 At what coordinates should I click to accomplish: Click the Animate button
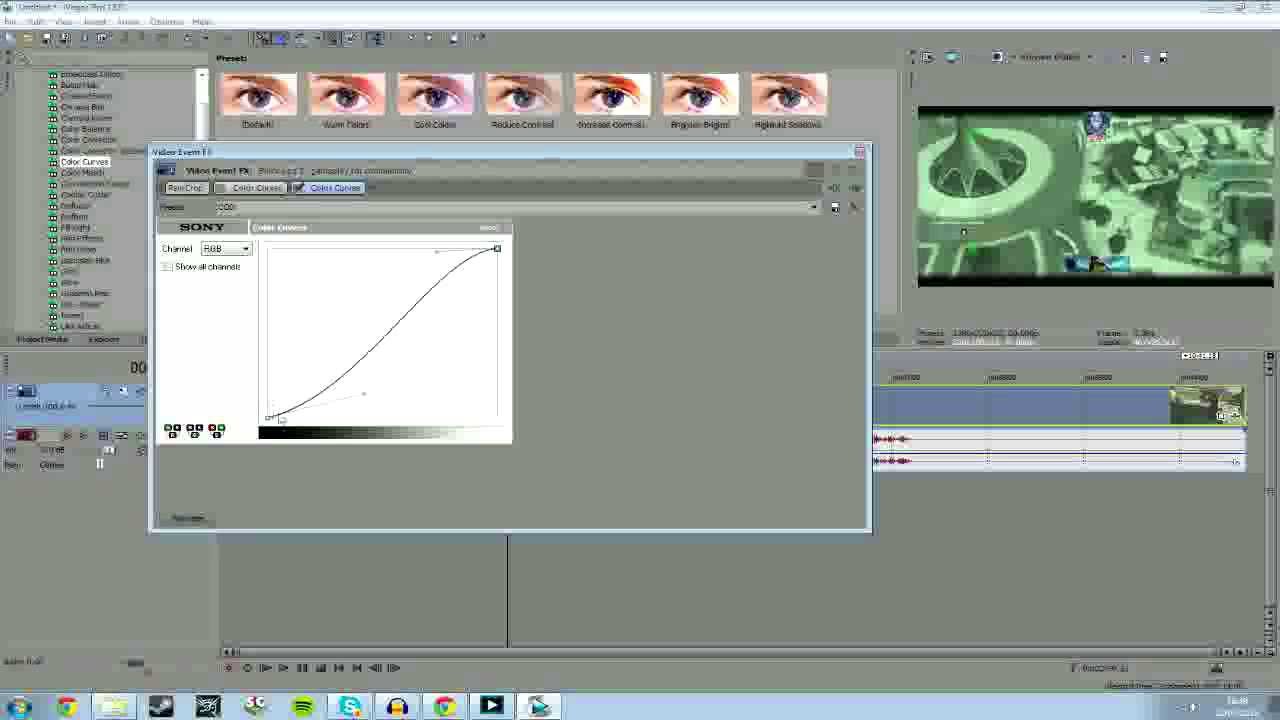coord(188,518)
